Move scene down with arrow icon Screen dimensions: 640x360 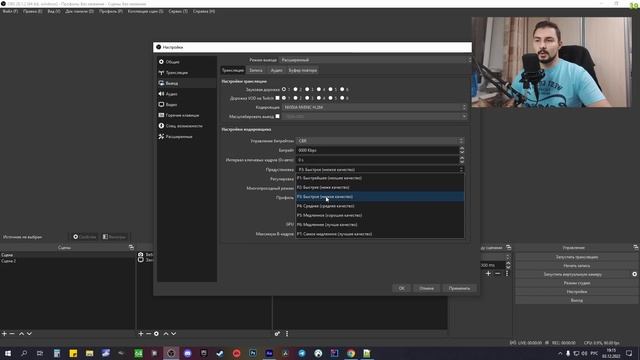(29, 333)
